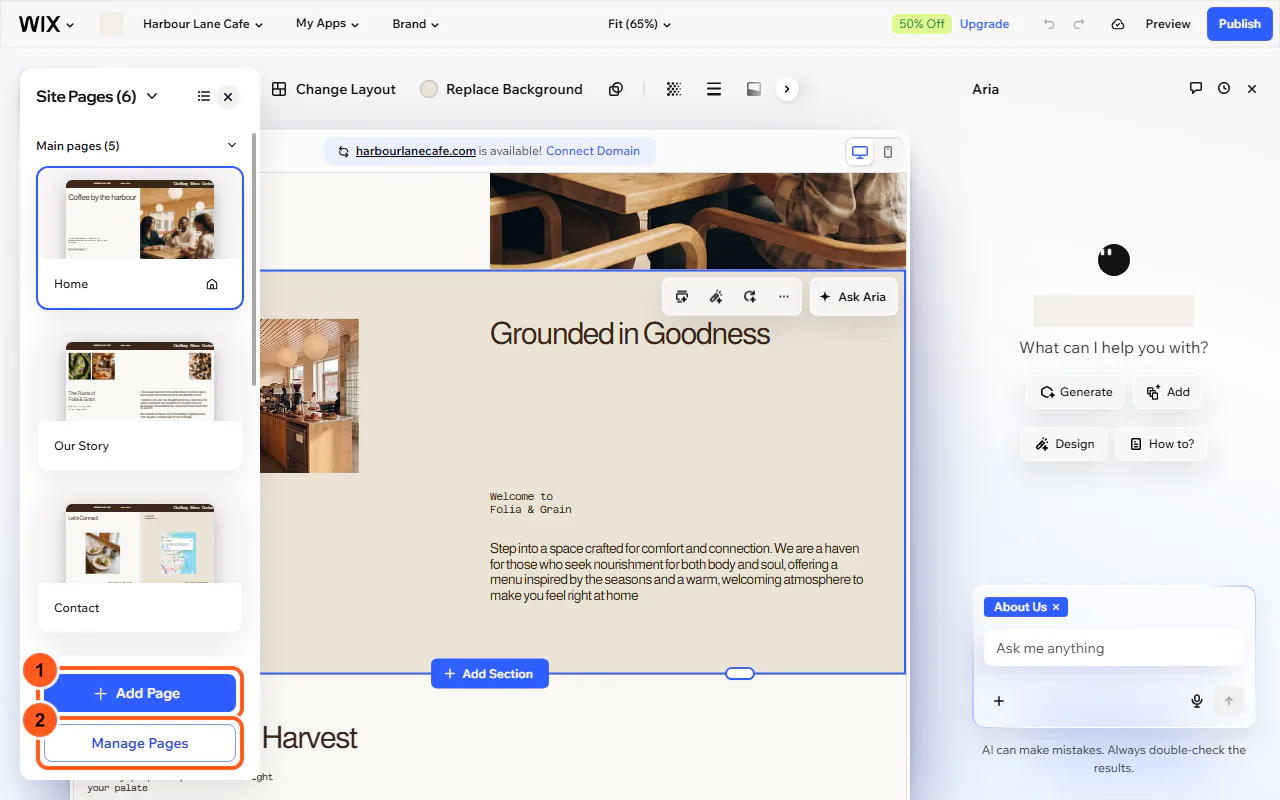The image size is (1280, 800).
Task: Open the Fit (65%) zoom dropdown
Action: coord(640,24)
